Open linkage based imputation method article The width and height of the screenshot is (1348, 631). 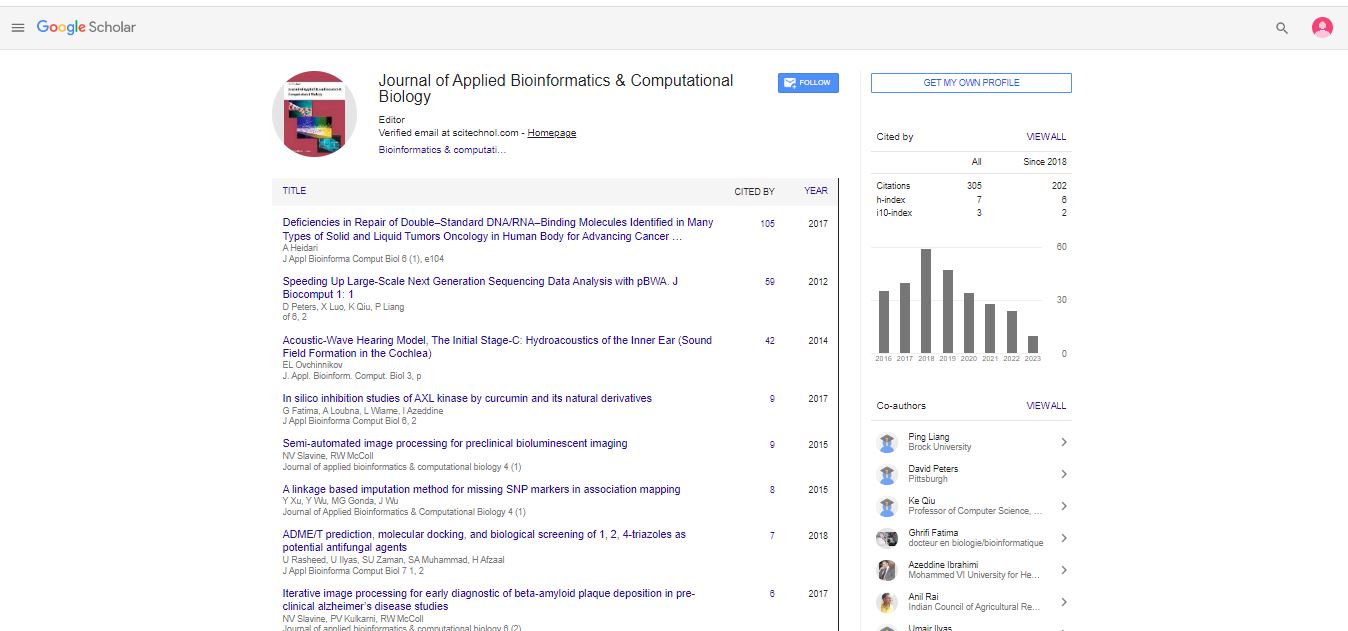pyautogui.click(x=481, y=489)
